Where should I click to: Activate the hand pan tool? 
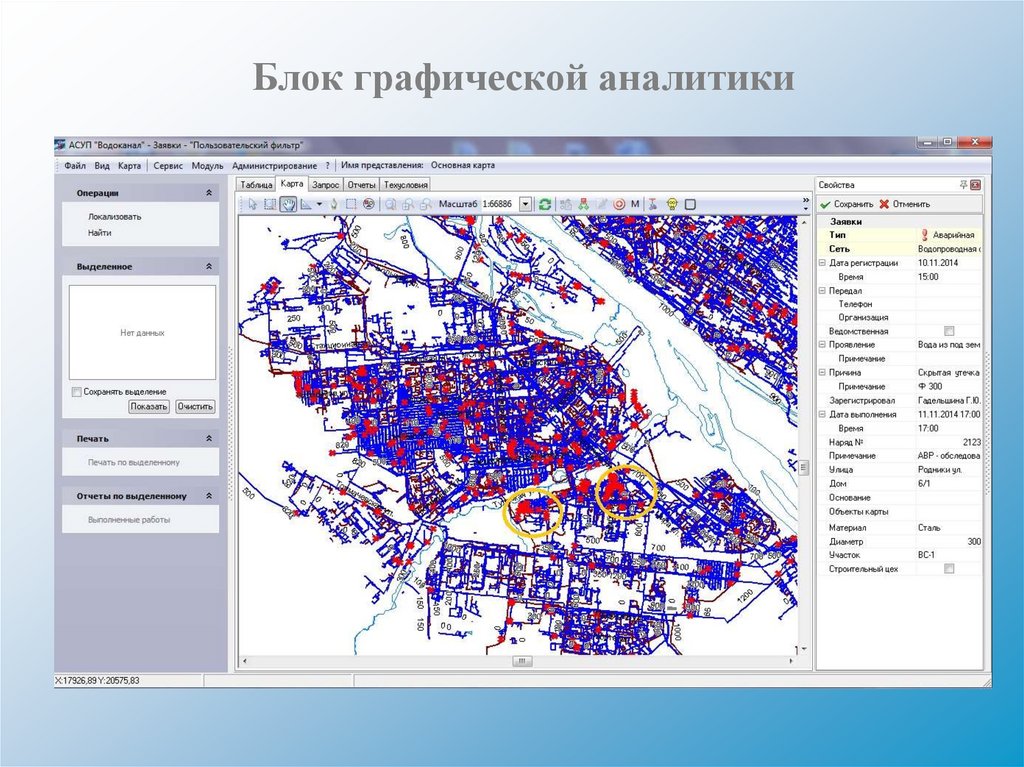(287, 204)
